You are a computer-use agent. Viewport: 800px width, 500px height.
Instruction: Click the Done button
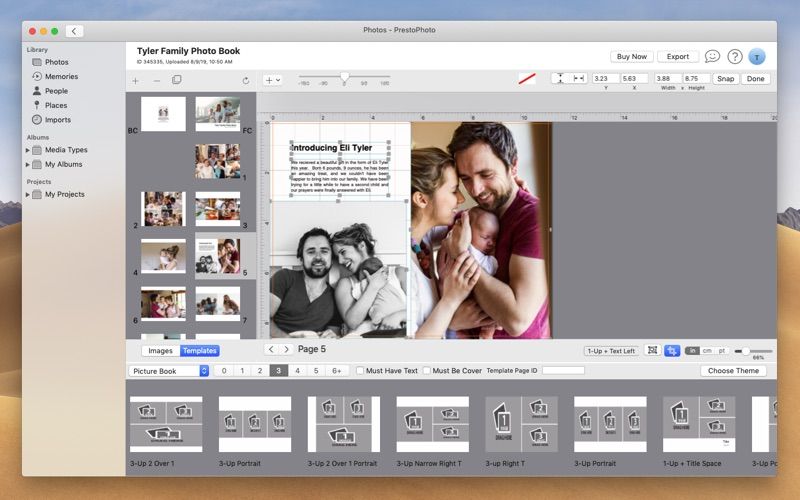click(756, 79)
